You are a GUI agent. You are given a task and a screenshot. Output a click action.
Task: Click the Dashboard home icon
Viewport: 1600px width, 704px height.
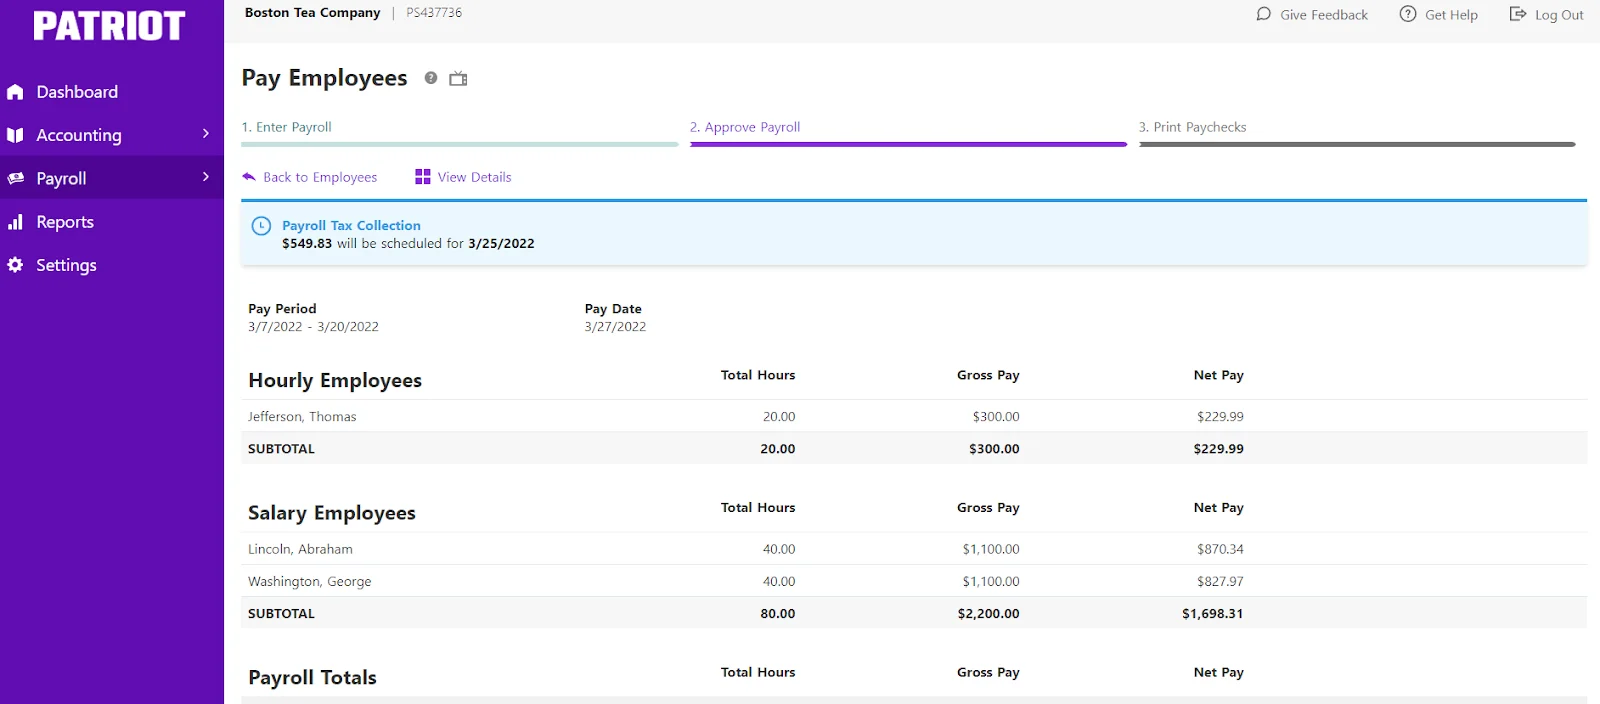pos(15,92)
